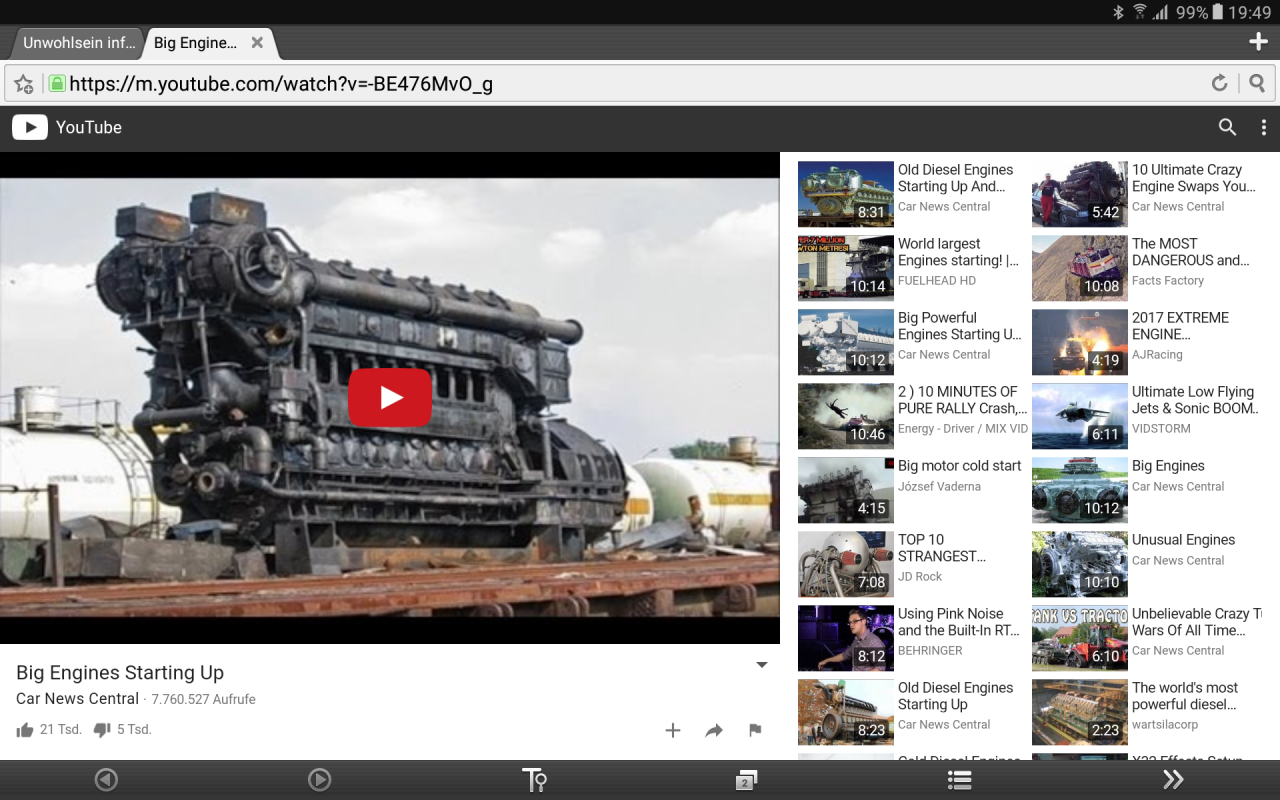Go back with bottom toolbar arrow
1280x800 pixels.
pyautogui.click(x=106, y=780)
